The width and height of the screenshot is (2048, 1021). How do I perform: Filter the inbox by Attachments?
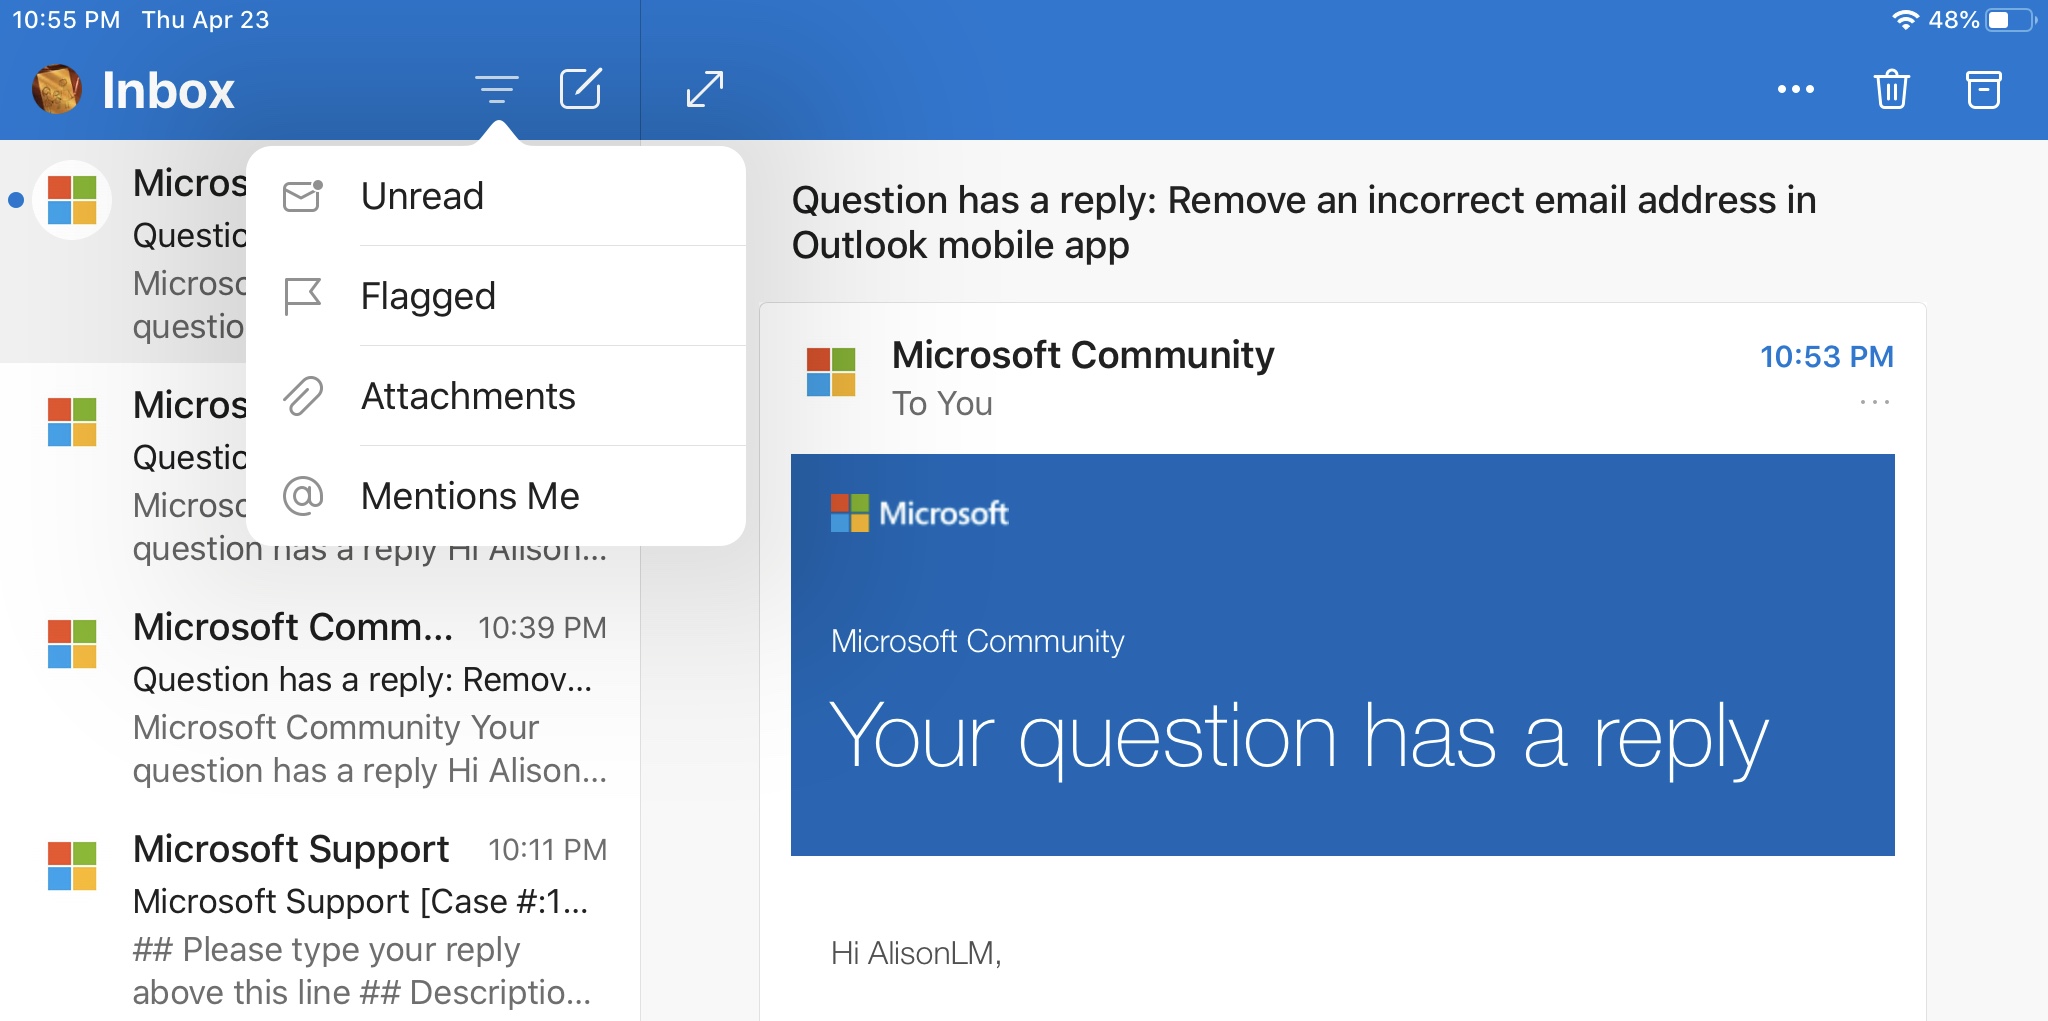(496, 396)
